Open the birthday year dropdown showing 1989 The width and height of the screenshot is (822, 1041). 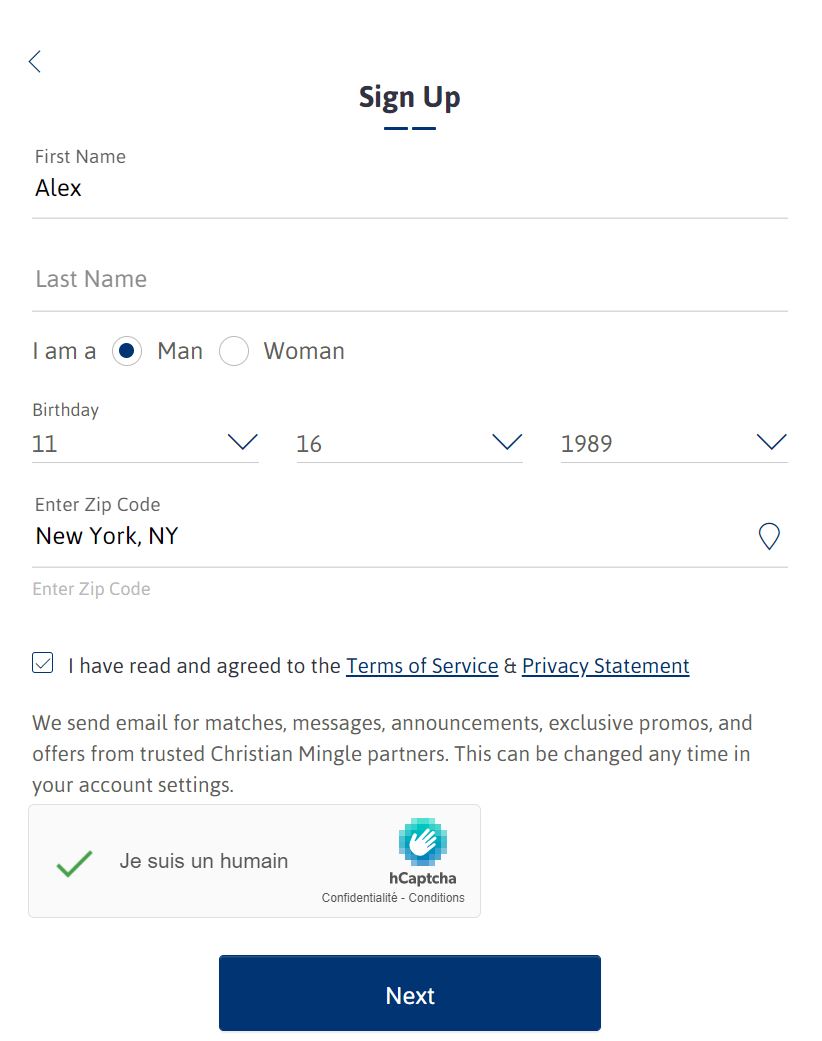click(x=674, y=443)
